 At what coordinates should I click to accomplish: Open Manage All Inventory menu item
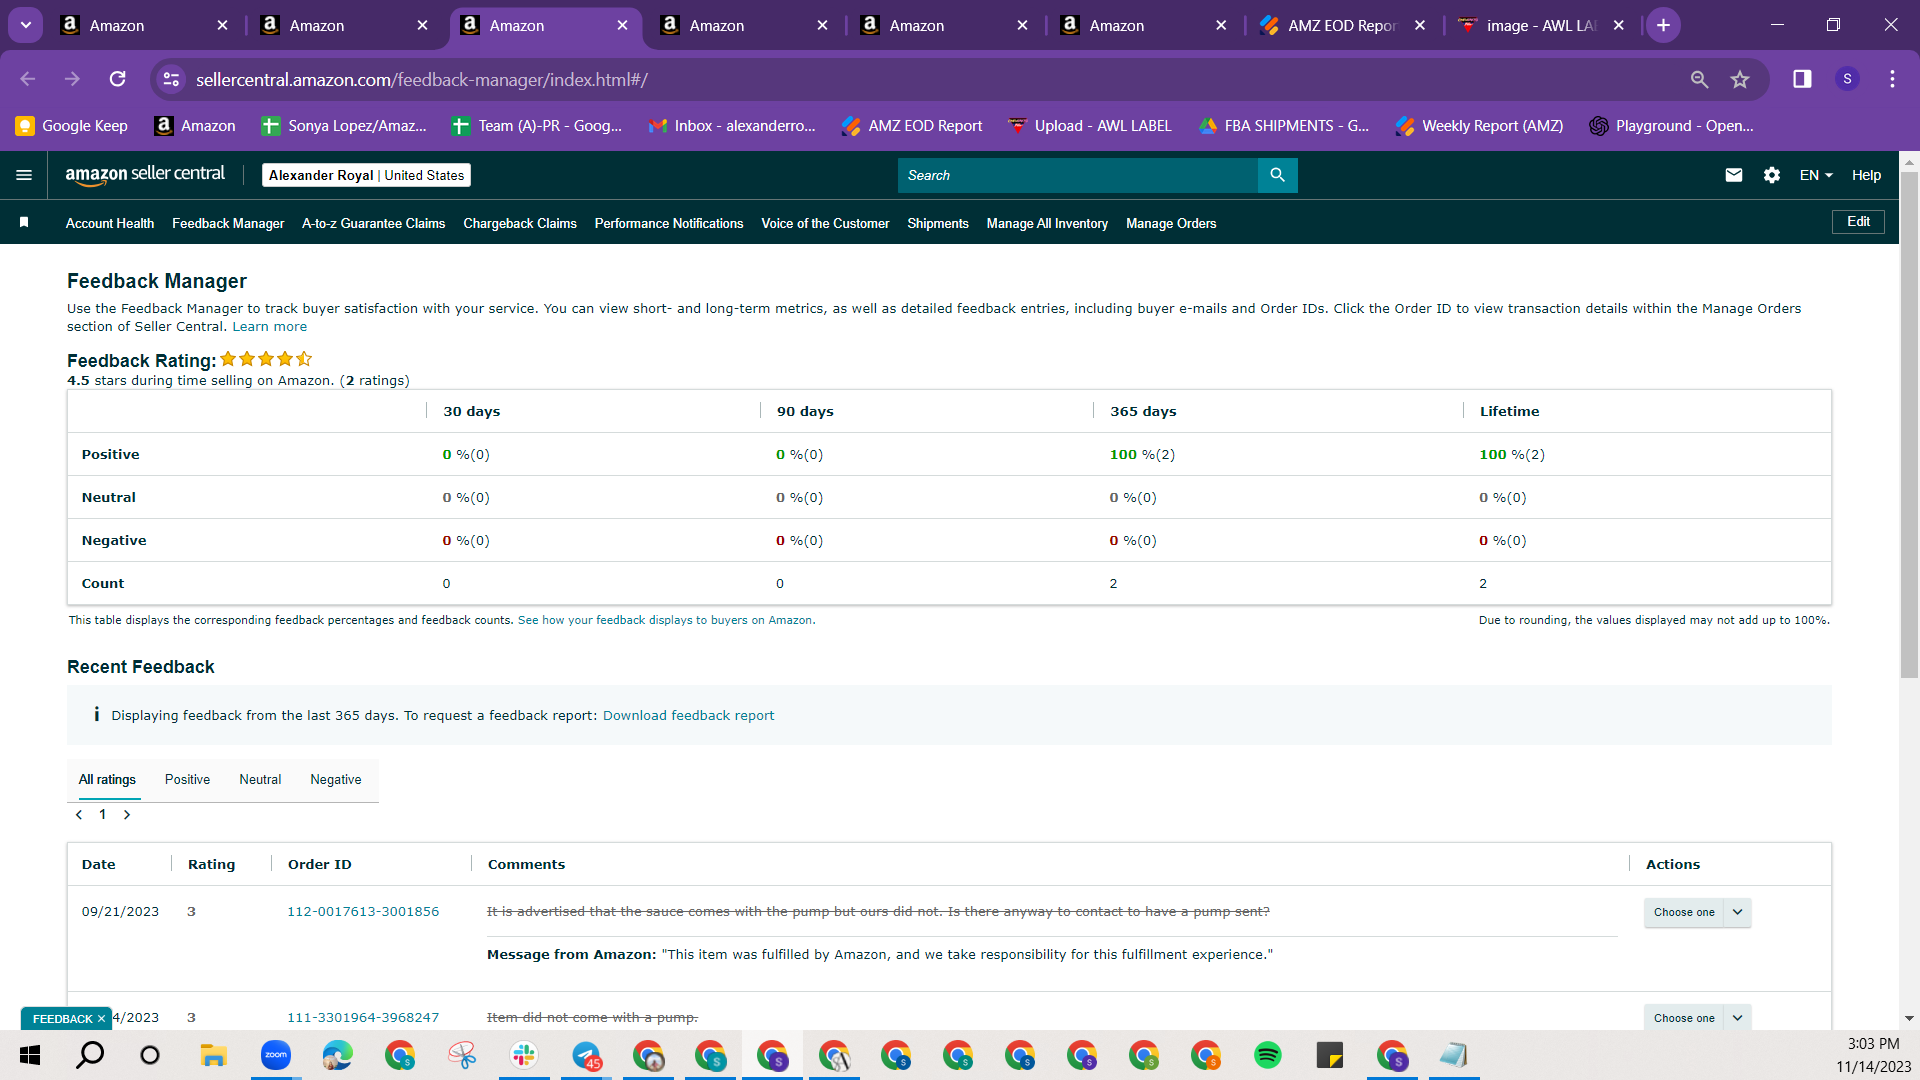point(1047,223)
